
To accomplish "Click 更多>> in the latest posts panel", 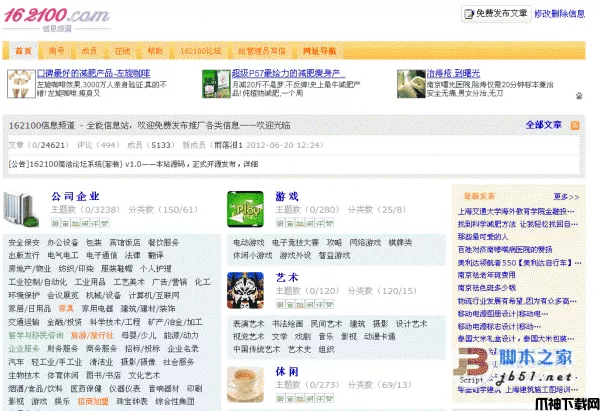I will tap(566, 197).
